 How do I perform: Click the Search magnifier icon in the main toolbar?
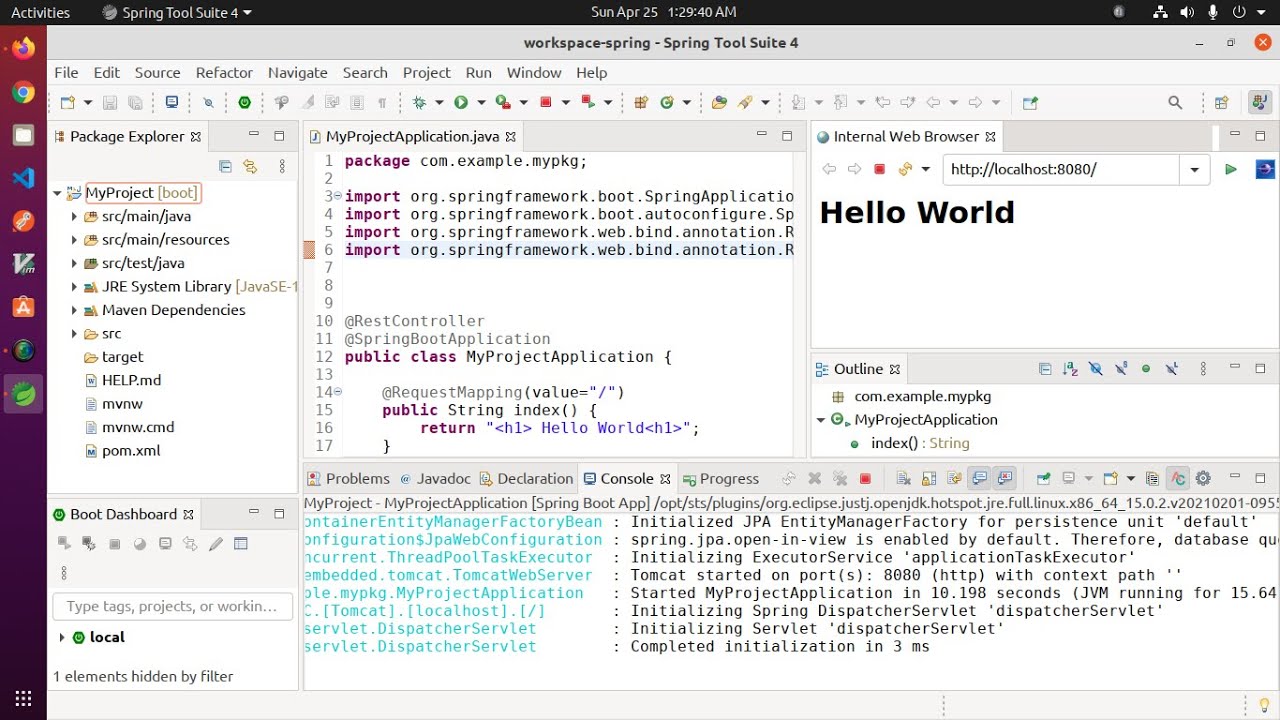pos(1175,102)
